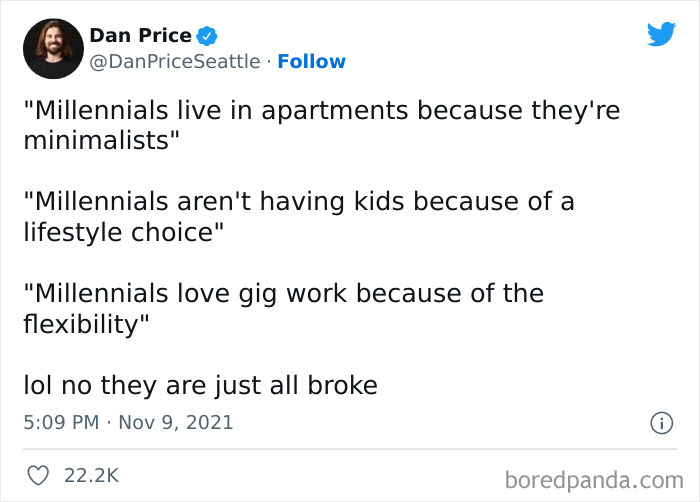The height and width of the screenshot is (502, 700).
Task: Like the tweet with the heart icon
Action: 37,476
